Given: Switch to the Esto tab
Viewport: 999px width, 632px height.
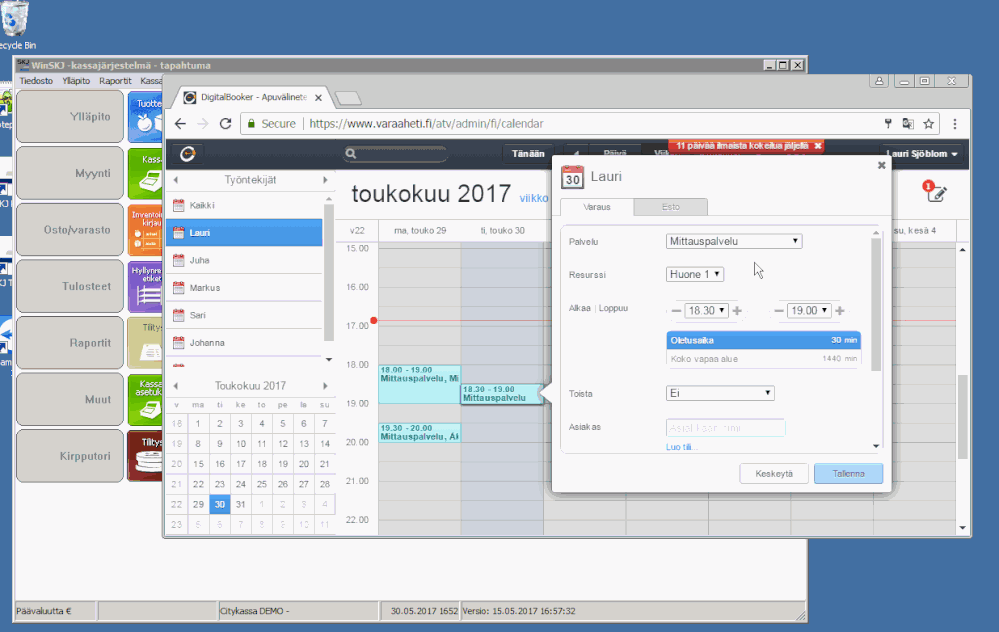Looking at the screenshot, I should [670, 206].
